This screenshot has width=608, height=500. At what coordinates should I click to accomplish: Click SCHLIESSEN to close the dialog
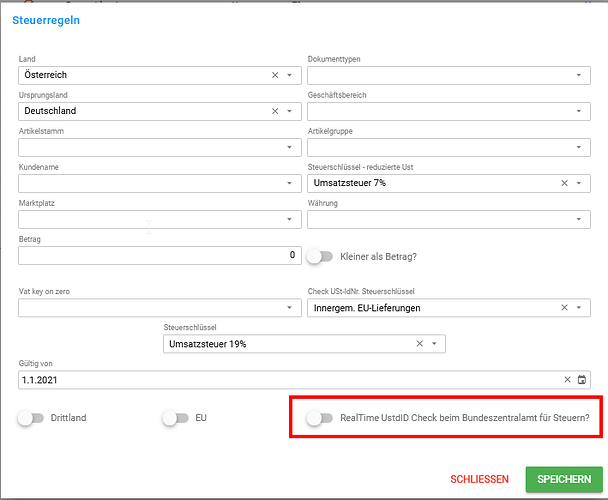click(x=479, y=479)
